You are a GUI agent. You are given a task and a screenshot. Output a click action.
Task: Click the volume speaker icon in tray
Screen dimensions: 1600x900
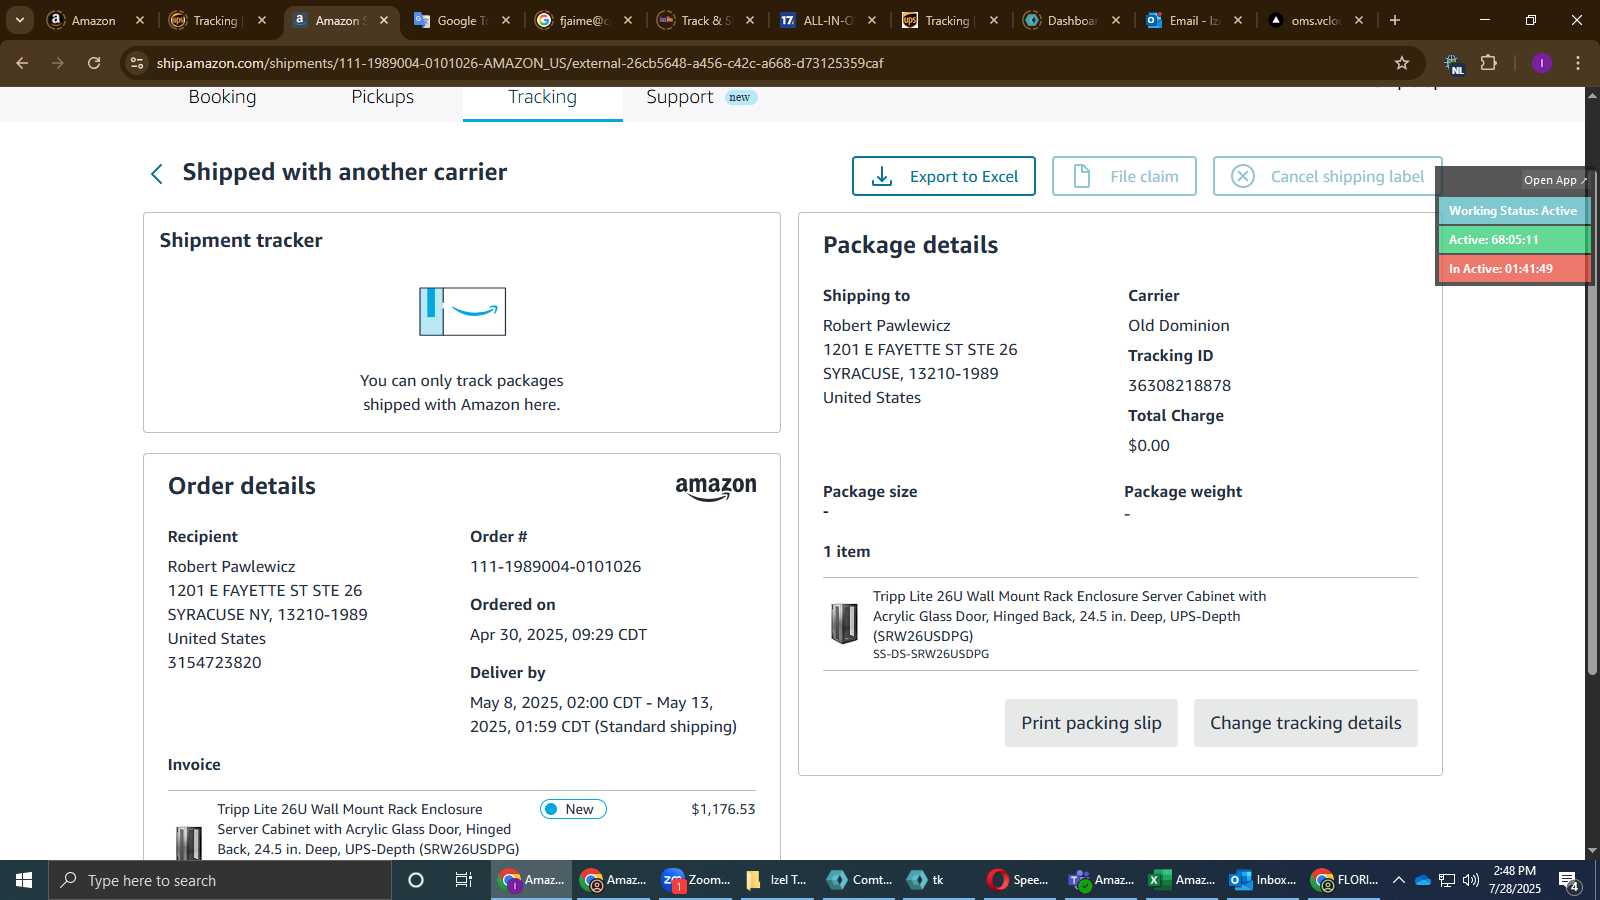coord(1471,880)
